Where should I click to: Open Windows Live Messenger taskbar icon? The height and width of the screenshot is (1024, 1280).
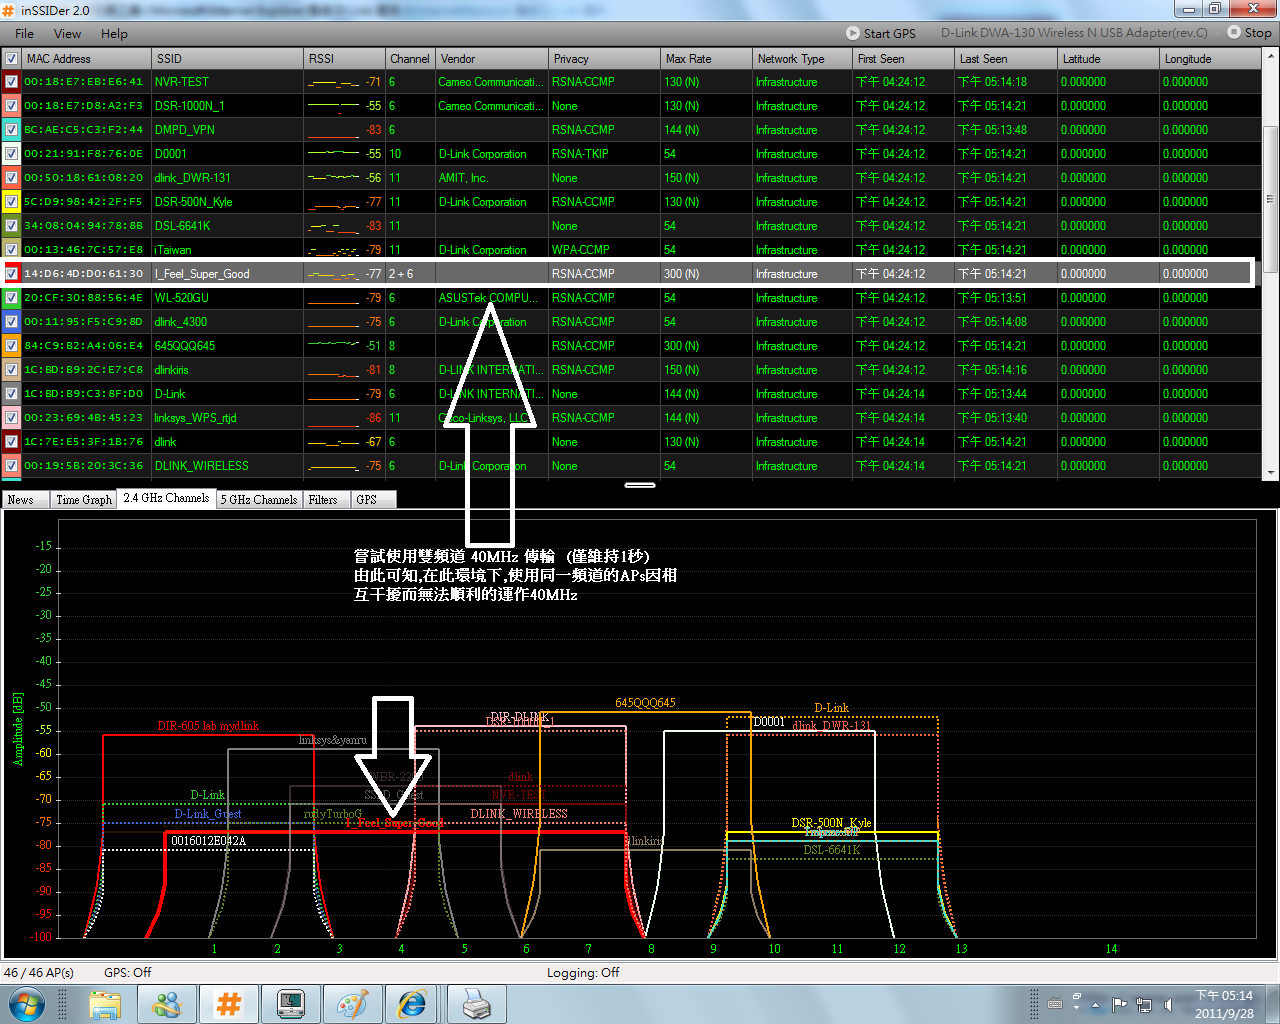coord(167,1004)
